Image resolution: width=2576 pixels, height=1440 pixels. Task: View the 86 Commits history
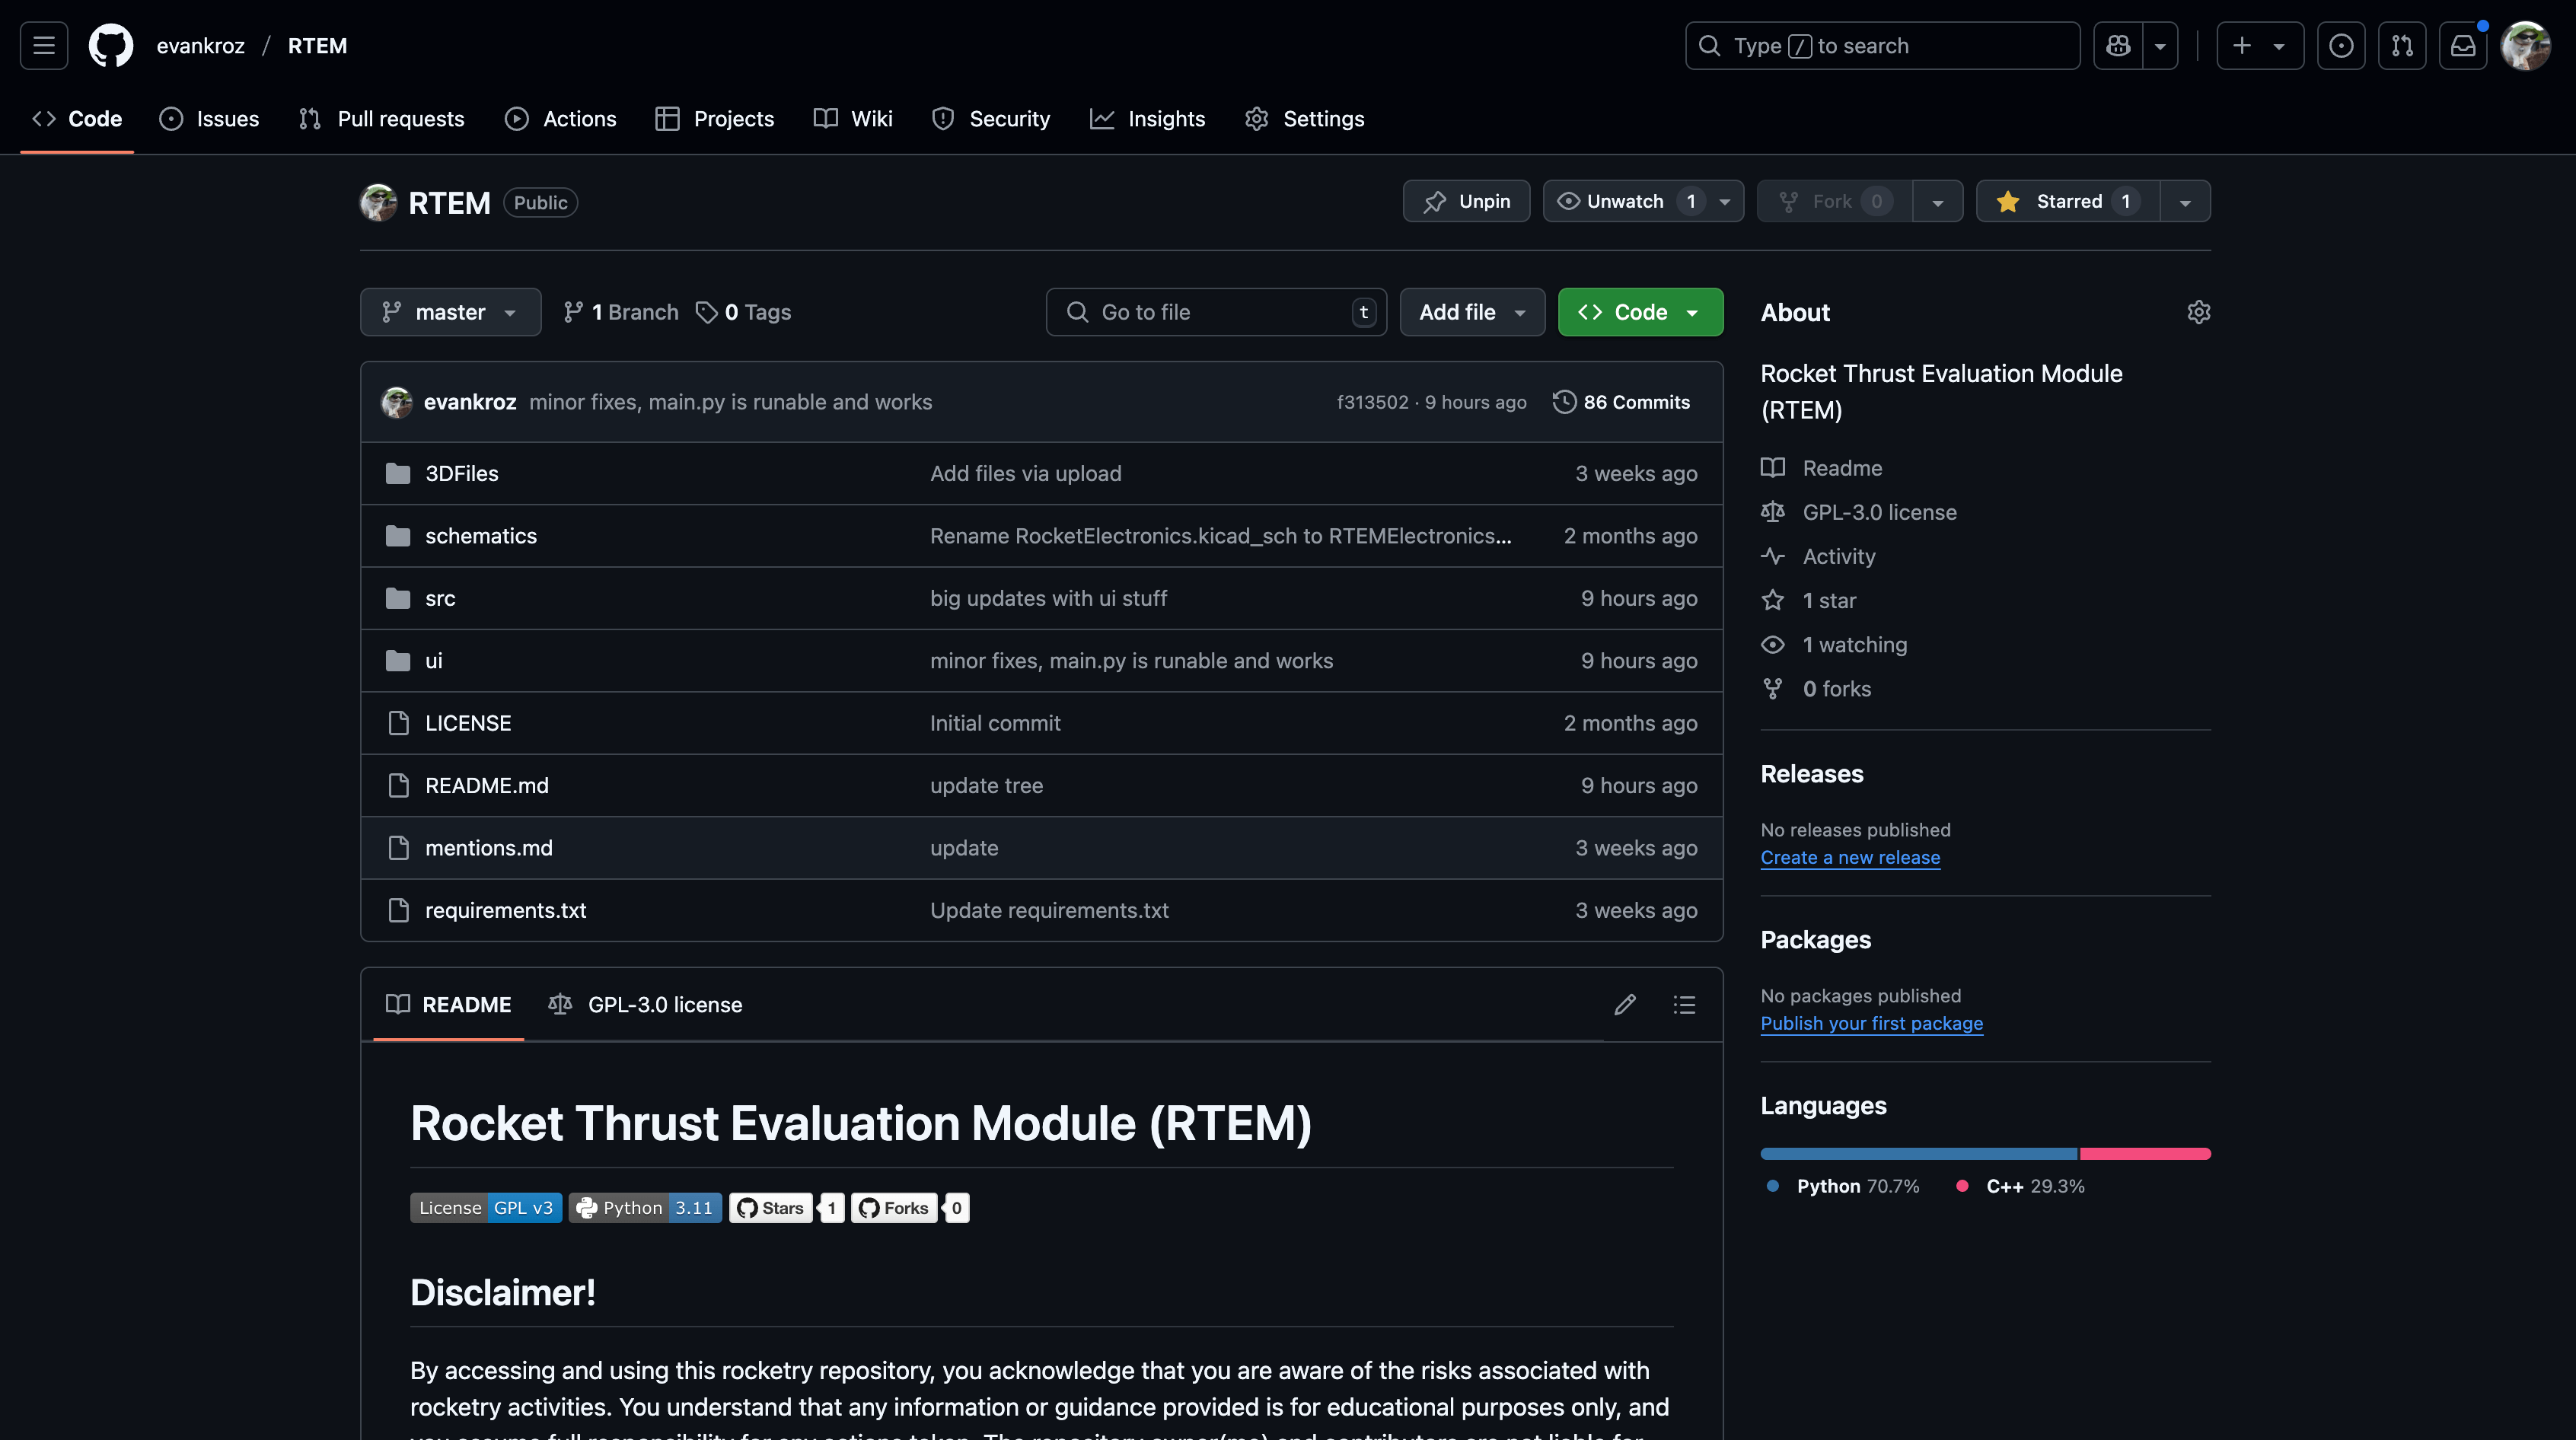pos(1620,402)
